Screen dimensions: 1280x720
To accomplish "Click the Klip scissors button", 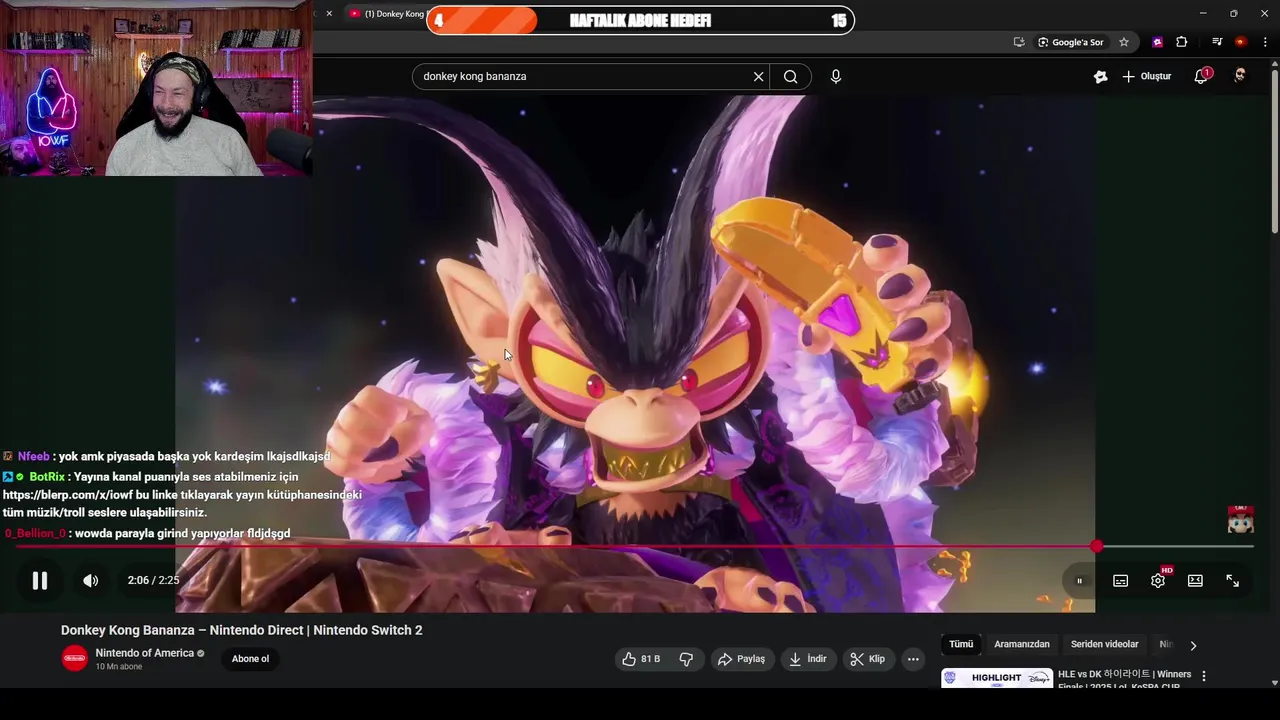I will [x=867, y=659].
